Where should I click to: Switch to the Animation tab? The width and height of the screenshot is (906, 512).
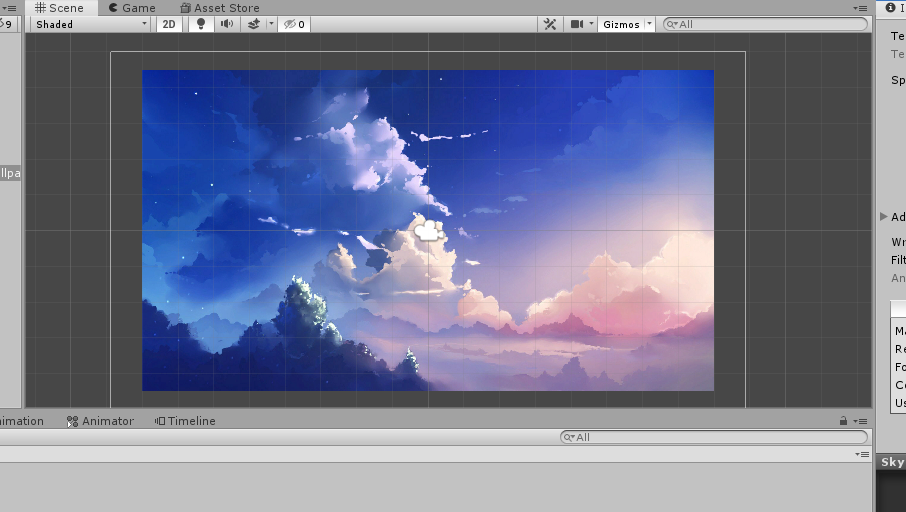[22, 421]
